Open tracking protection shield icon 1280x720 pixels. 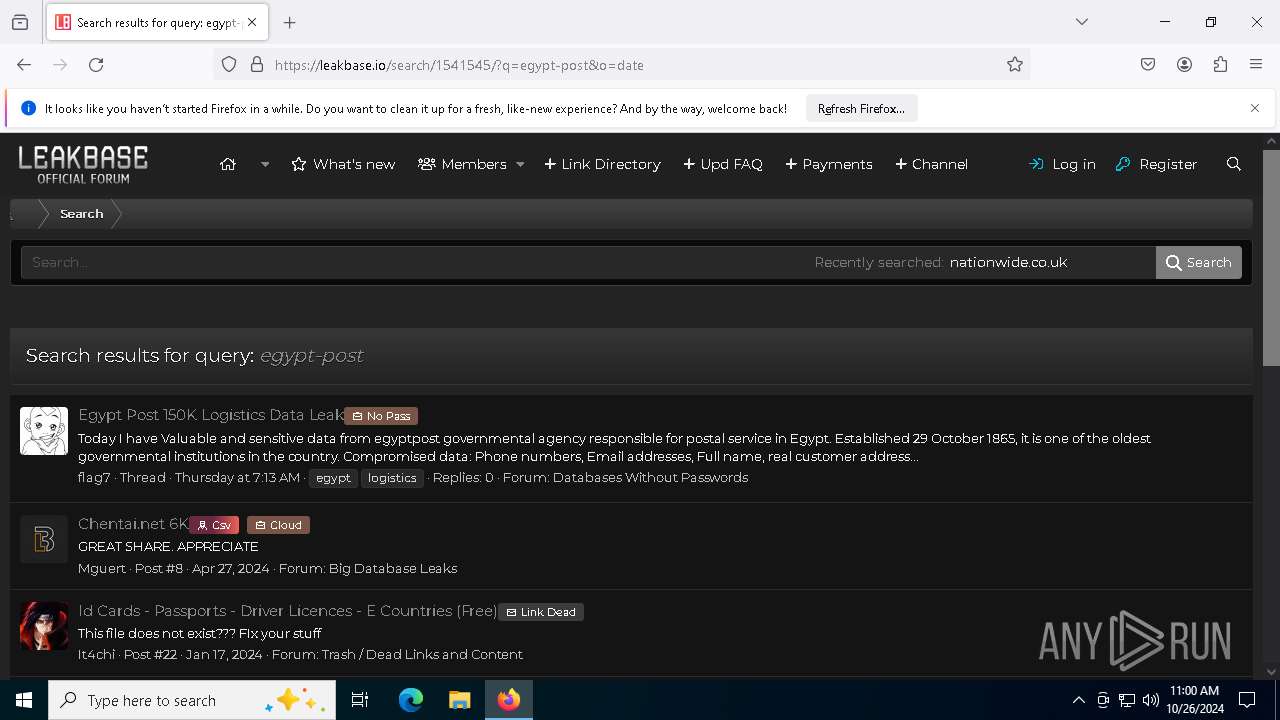pos(229,65)
